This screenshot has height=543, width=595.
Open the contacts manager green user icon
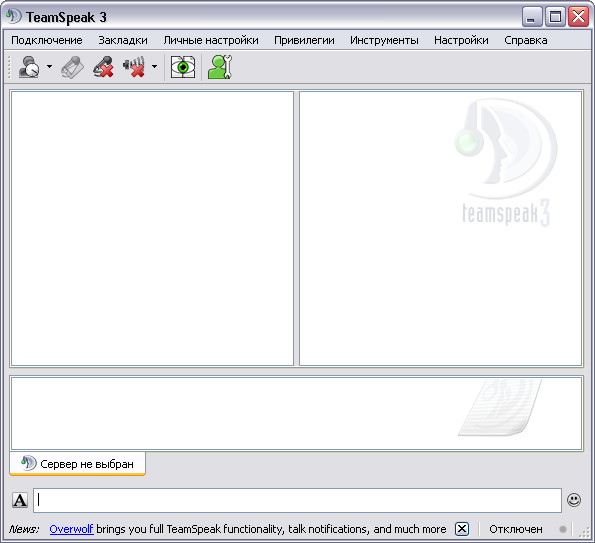click(x=220, y=67)
